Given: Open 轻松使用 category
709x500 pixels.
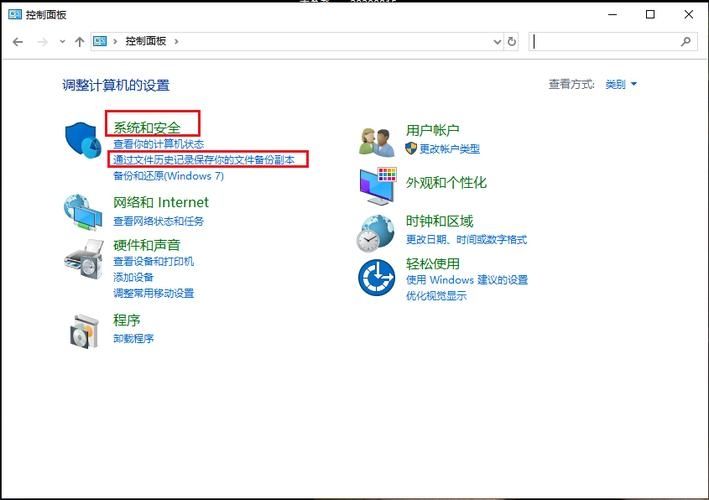Looking at the screenshot, I should (x=433, y=264).
